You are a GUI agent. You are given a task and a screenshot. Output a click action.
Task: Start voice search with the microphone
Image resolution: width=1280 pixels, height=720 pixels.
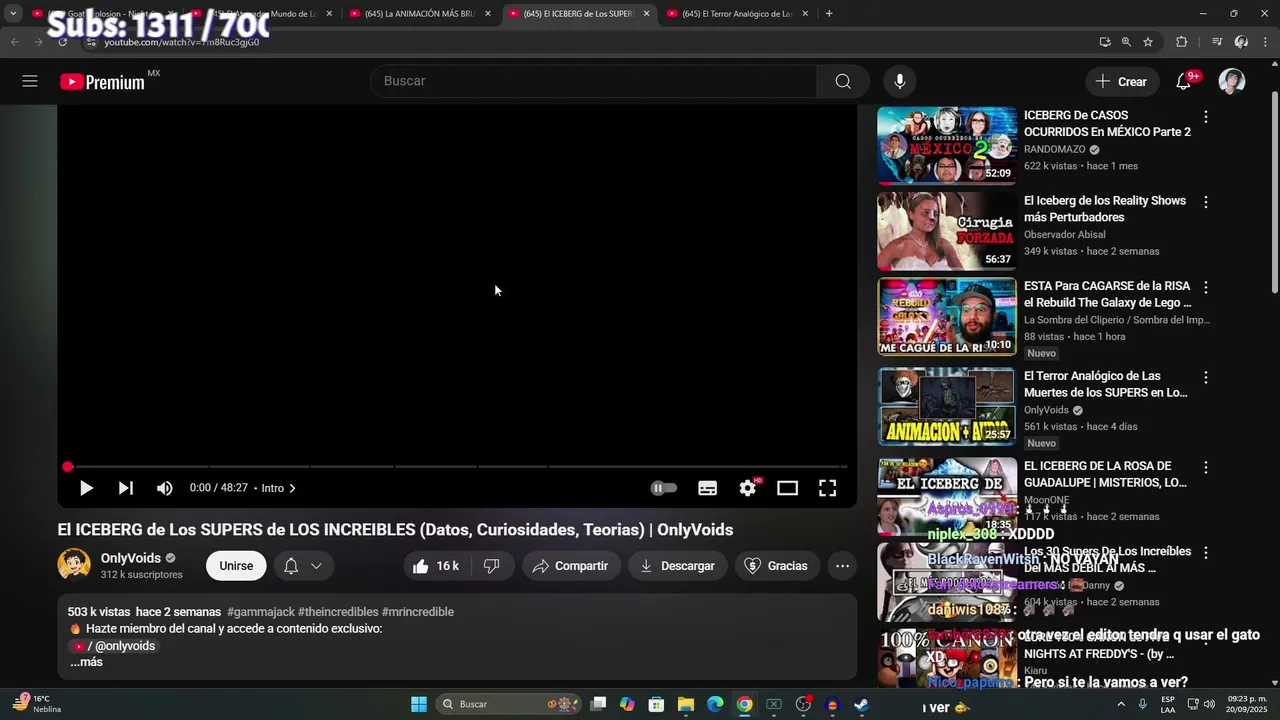pyautogui.click(x=900, y=81)
